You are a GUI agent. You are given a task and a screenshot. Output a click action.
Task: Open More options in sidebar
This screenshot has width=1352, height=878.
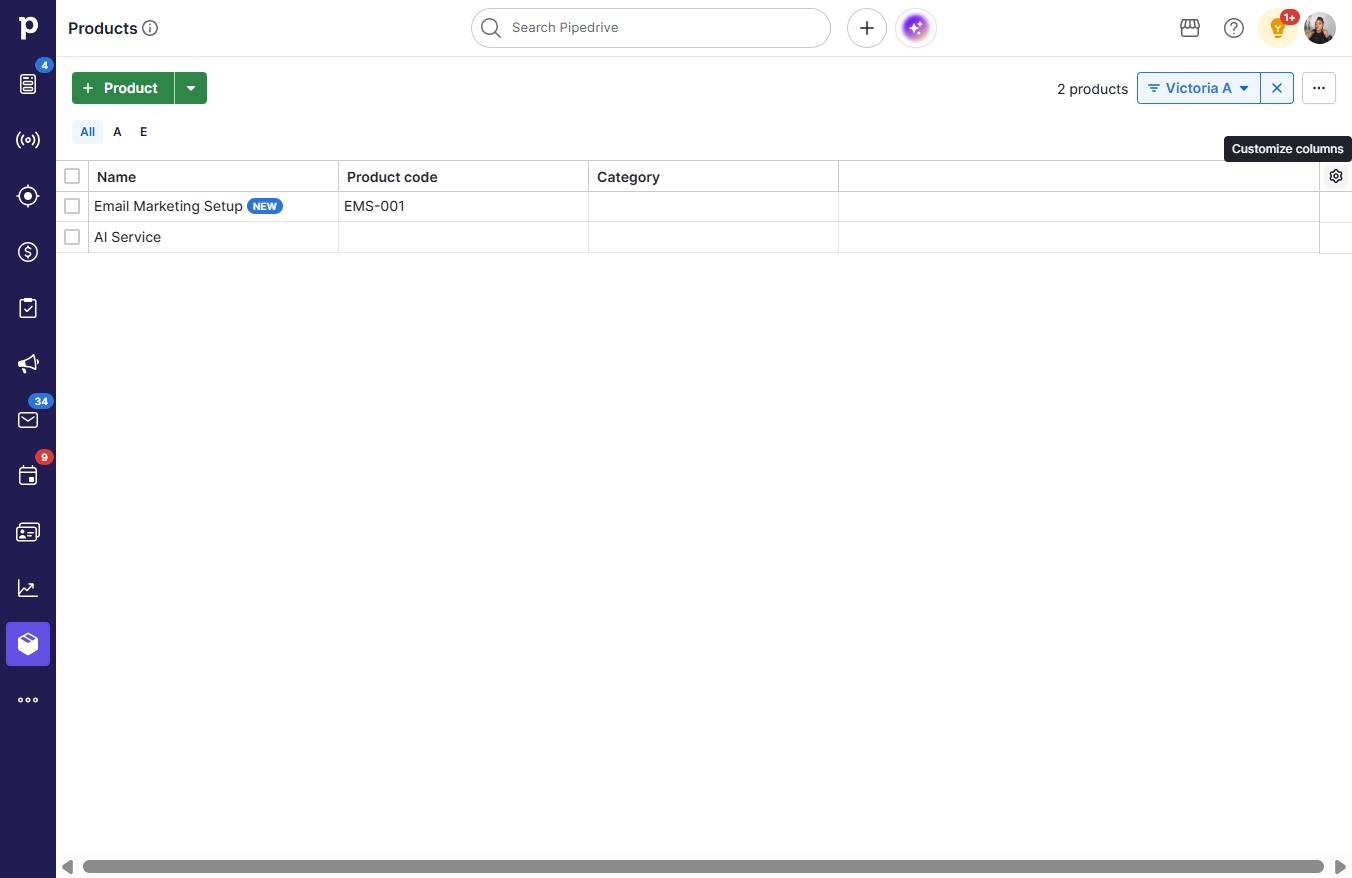[x=28, y=700]
